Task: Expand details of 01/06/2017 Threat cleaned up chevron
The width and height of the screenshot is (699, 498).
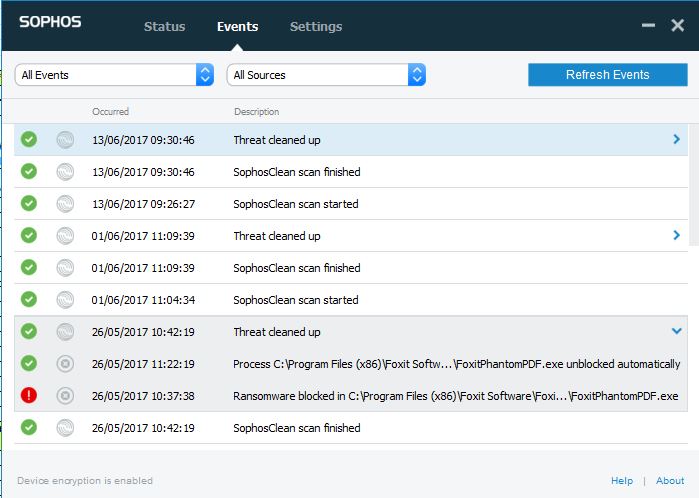Action: tap(676, 235)
